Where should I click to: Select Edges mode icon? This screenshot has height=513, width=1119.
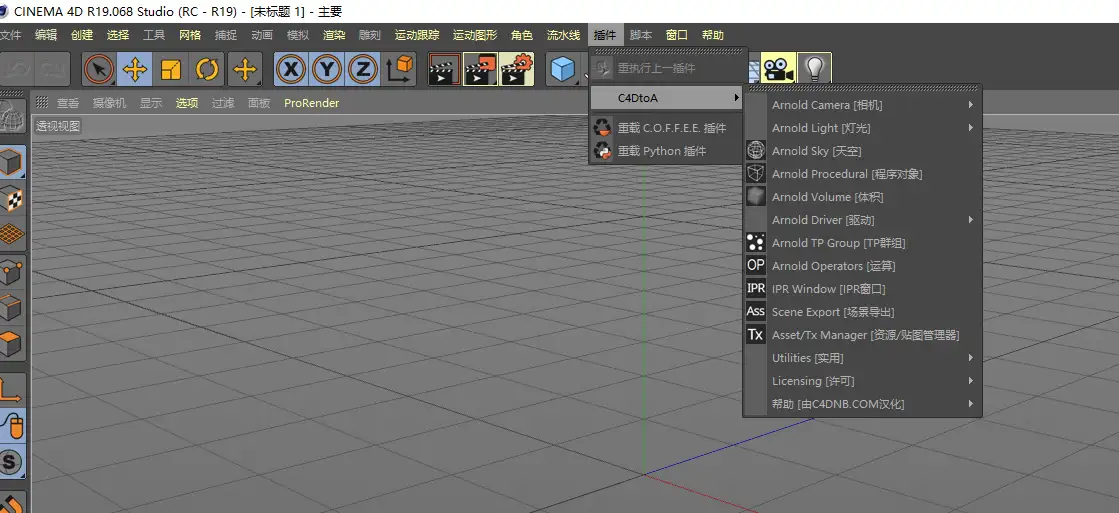(x=13, y=308)
